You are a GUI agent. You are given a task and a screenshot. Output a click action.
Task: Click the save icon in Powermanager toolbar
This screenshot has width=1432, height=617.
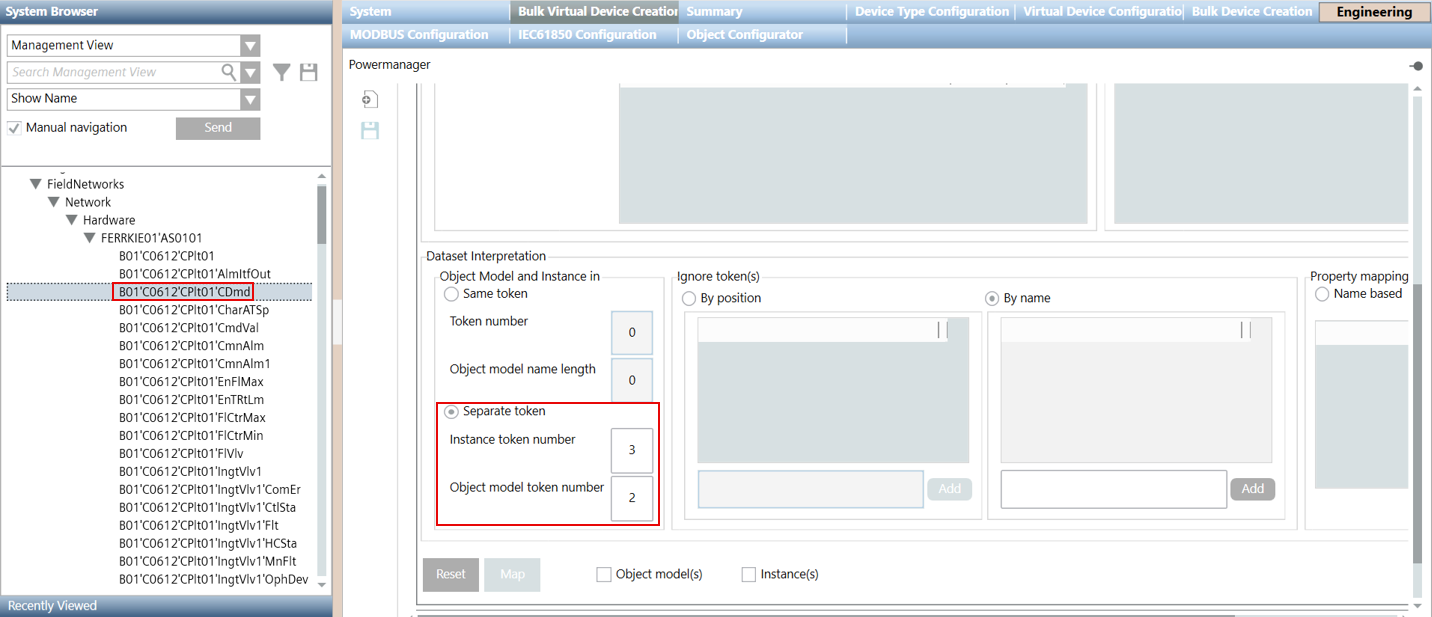[x=370, y=130]
